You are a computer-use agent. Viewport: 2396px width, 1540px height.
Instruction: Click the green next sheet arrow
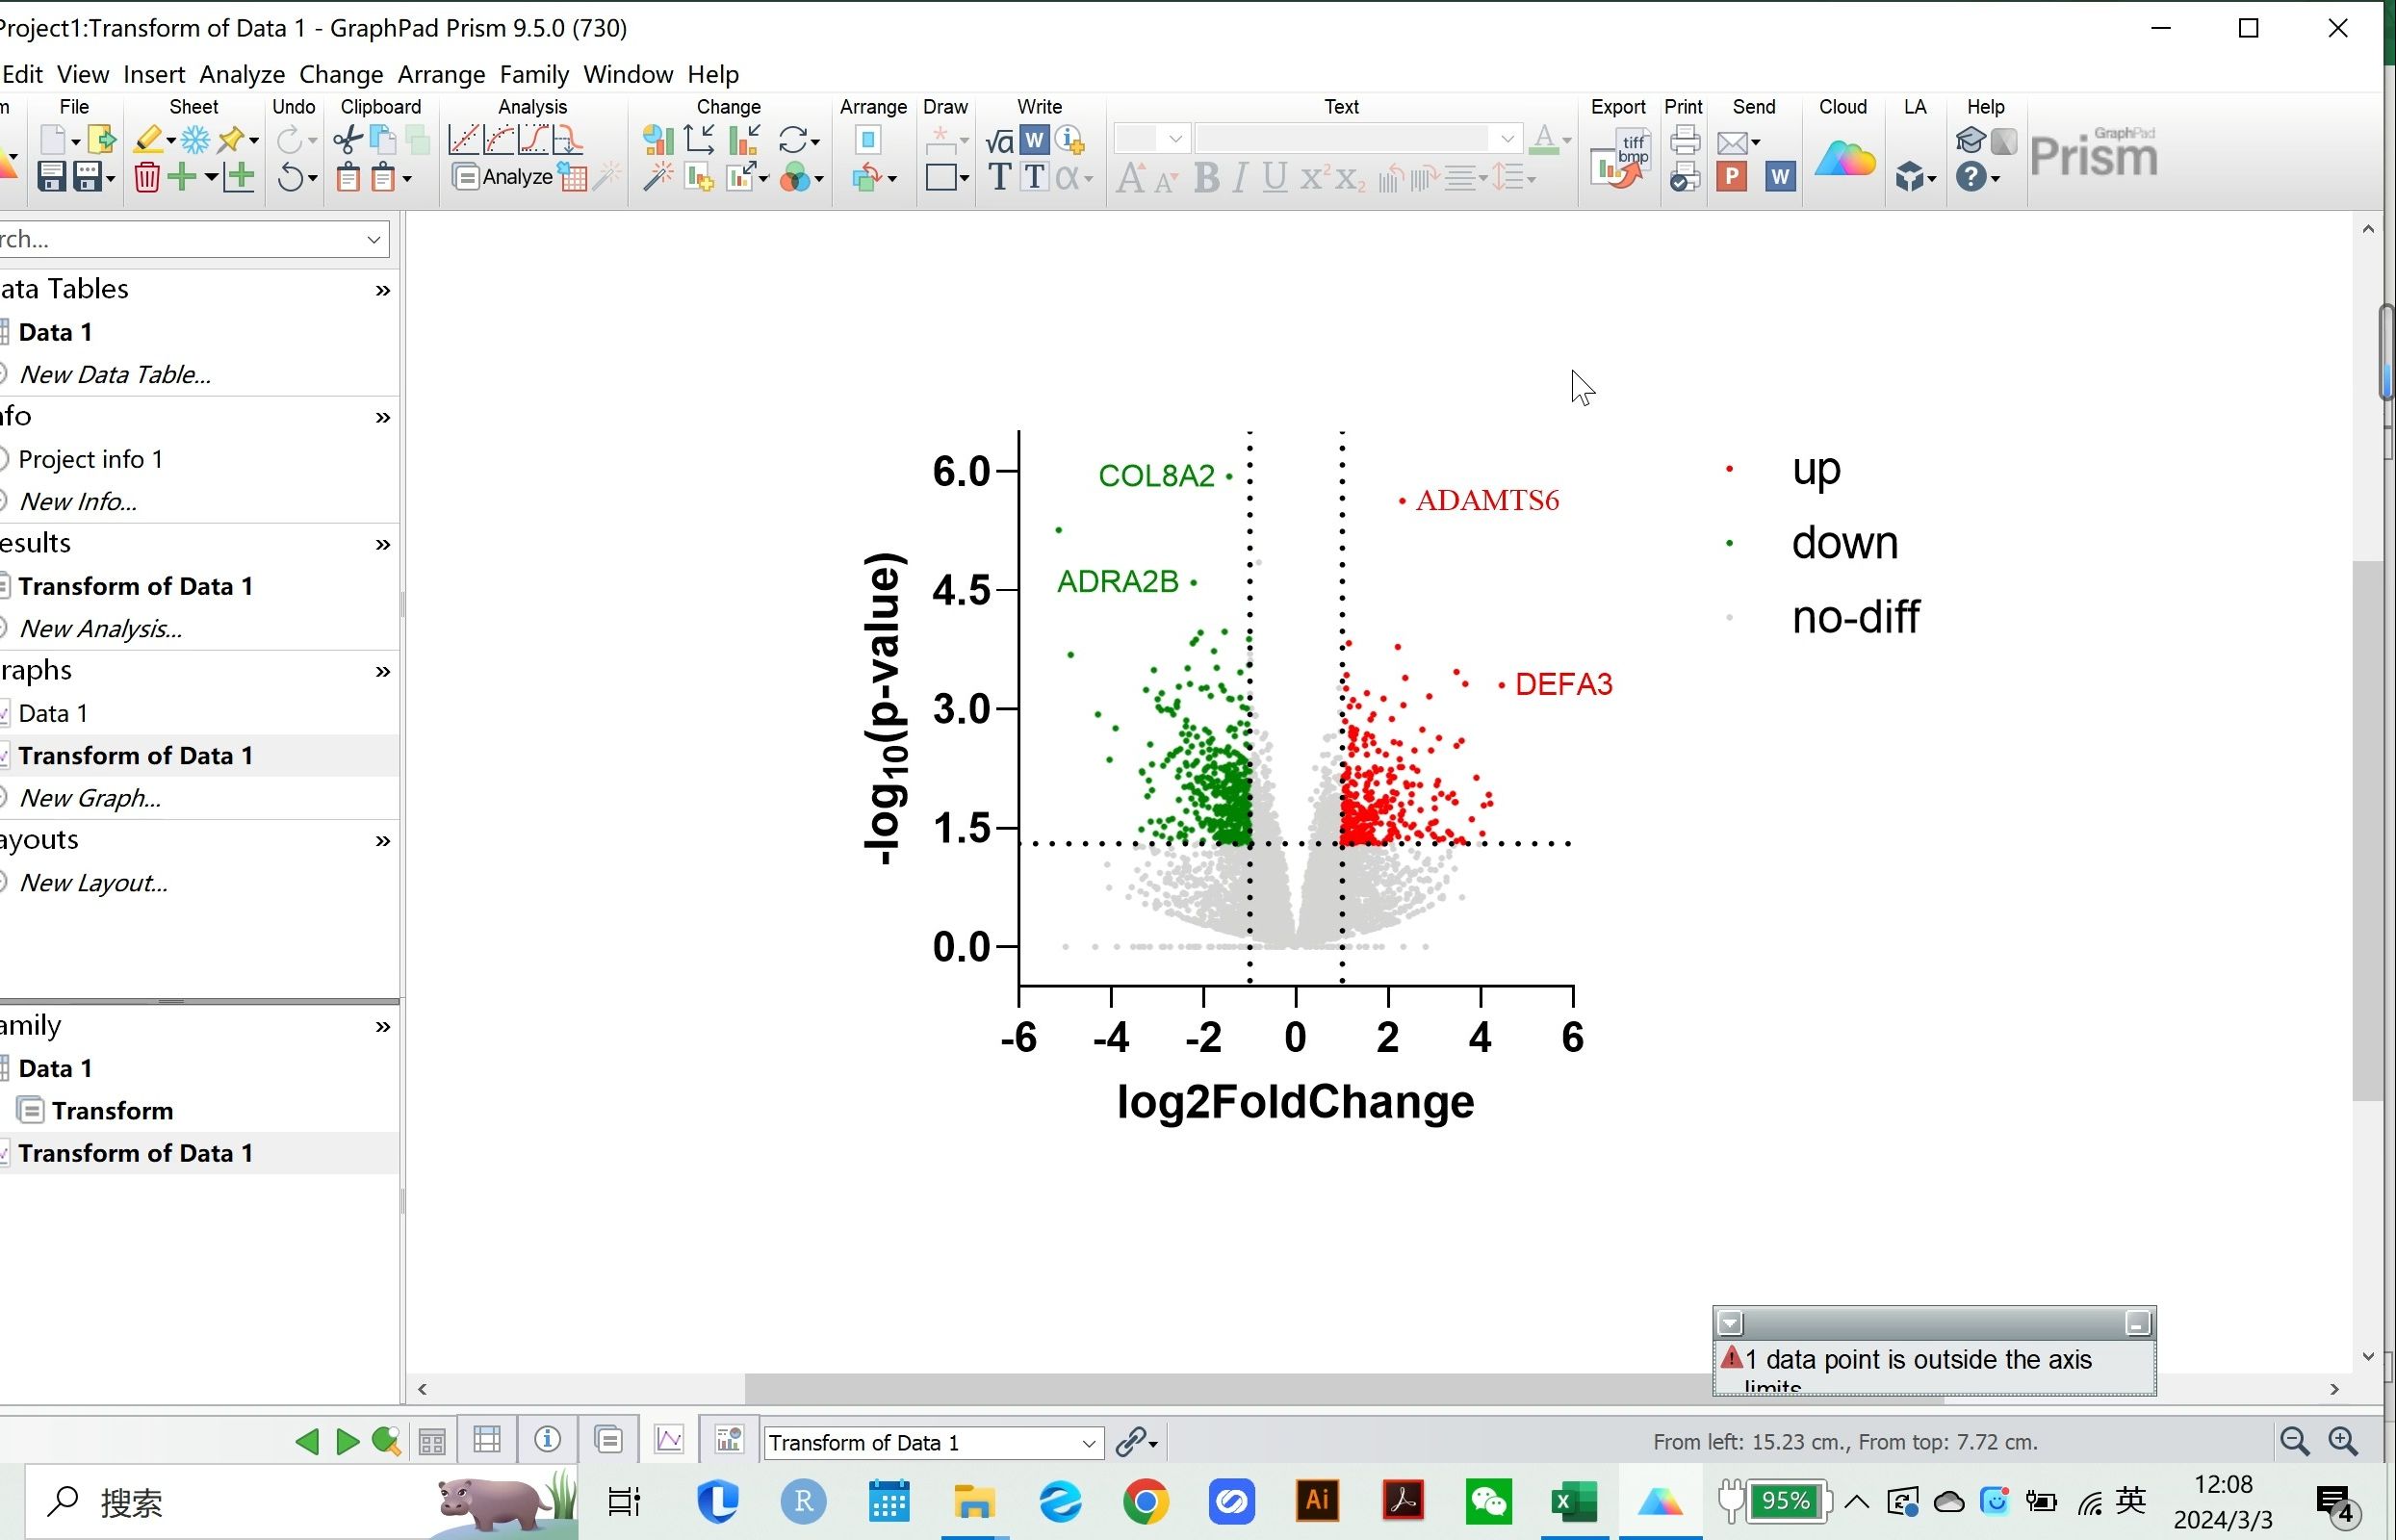tap(347, 1441)
